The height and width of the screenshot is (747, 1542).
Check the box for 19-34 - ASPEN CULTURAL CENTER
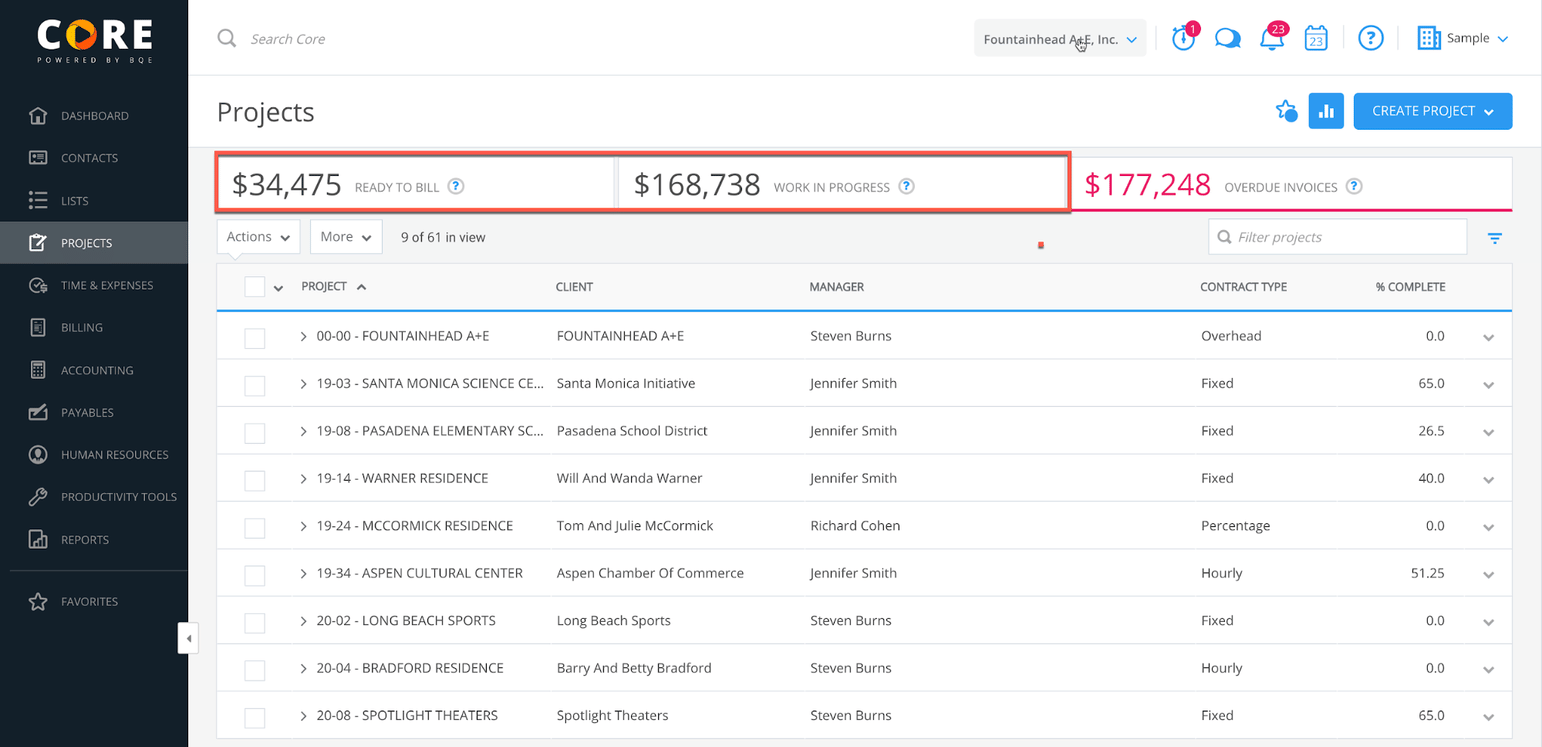point(255,575)
